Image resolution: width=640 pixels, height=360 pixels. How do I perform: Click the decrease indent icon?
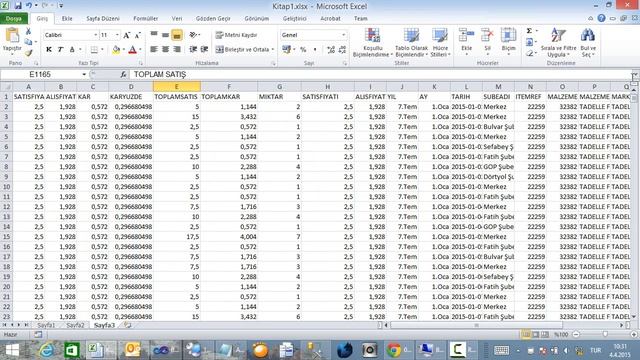click(193, 49)
